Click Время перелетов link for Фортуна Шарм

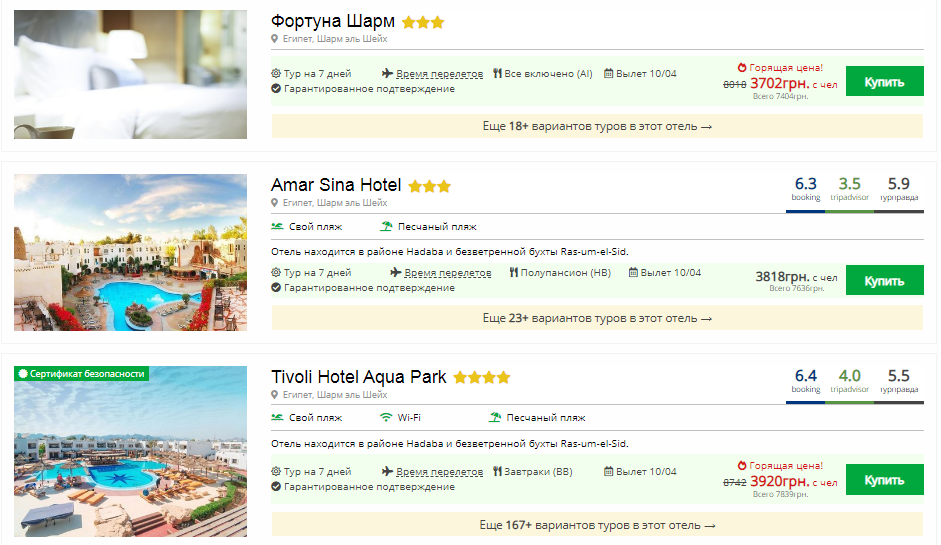[x=439, y=74]
